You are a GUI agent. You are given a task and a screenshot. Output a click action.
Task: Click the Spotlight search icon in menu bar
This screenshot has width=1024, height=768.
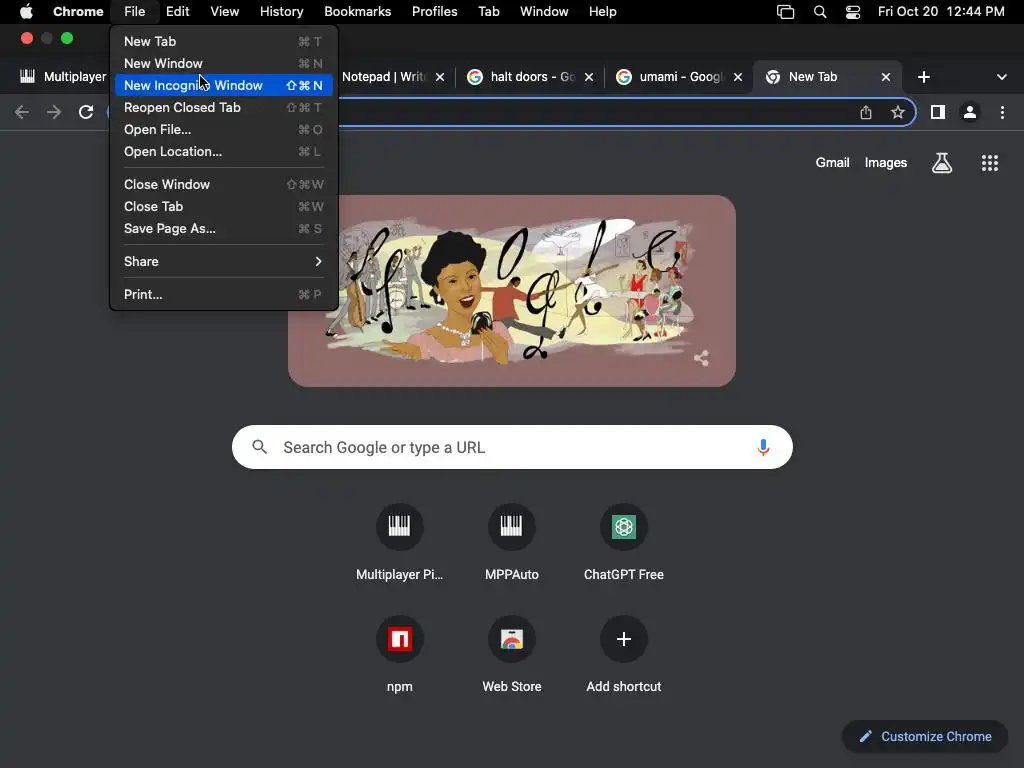coord(820,12)
